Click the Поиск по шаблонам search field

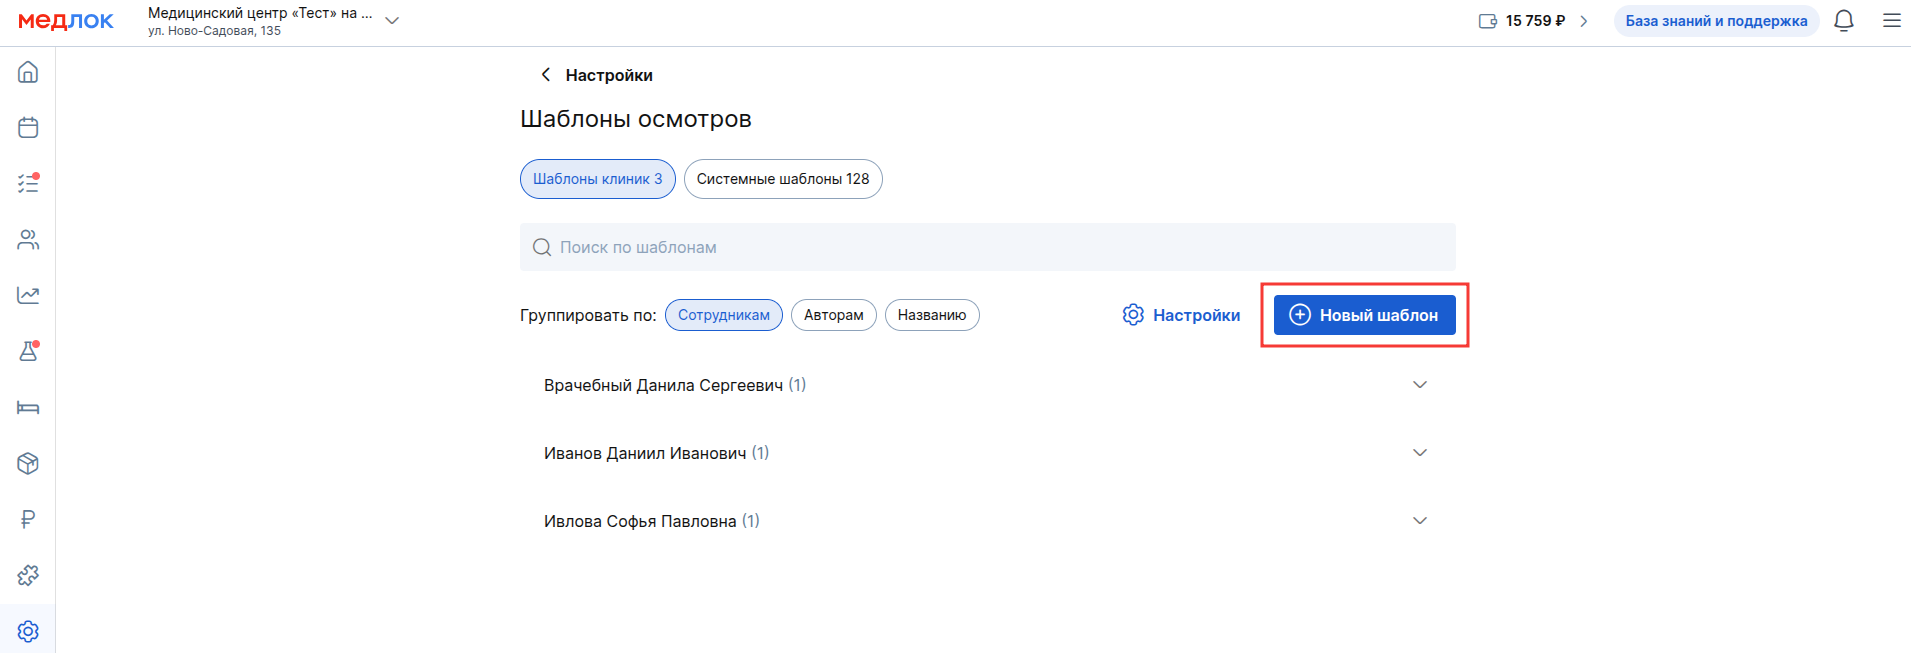coord(986,247)
